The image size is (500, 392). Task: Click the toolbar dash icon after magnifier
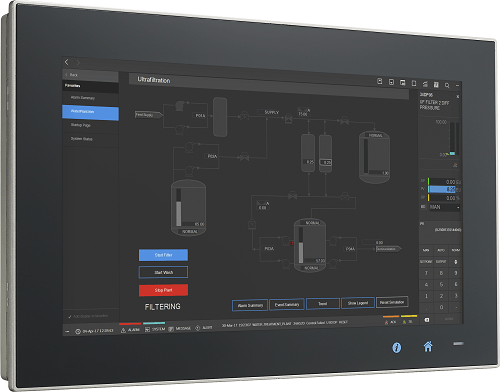pos(457,86)
